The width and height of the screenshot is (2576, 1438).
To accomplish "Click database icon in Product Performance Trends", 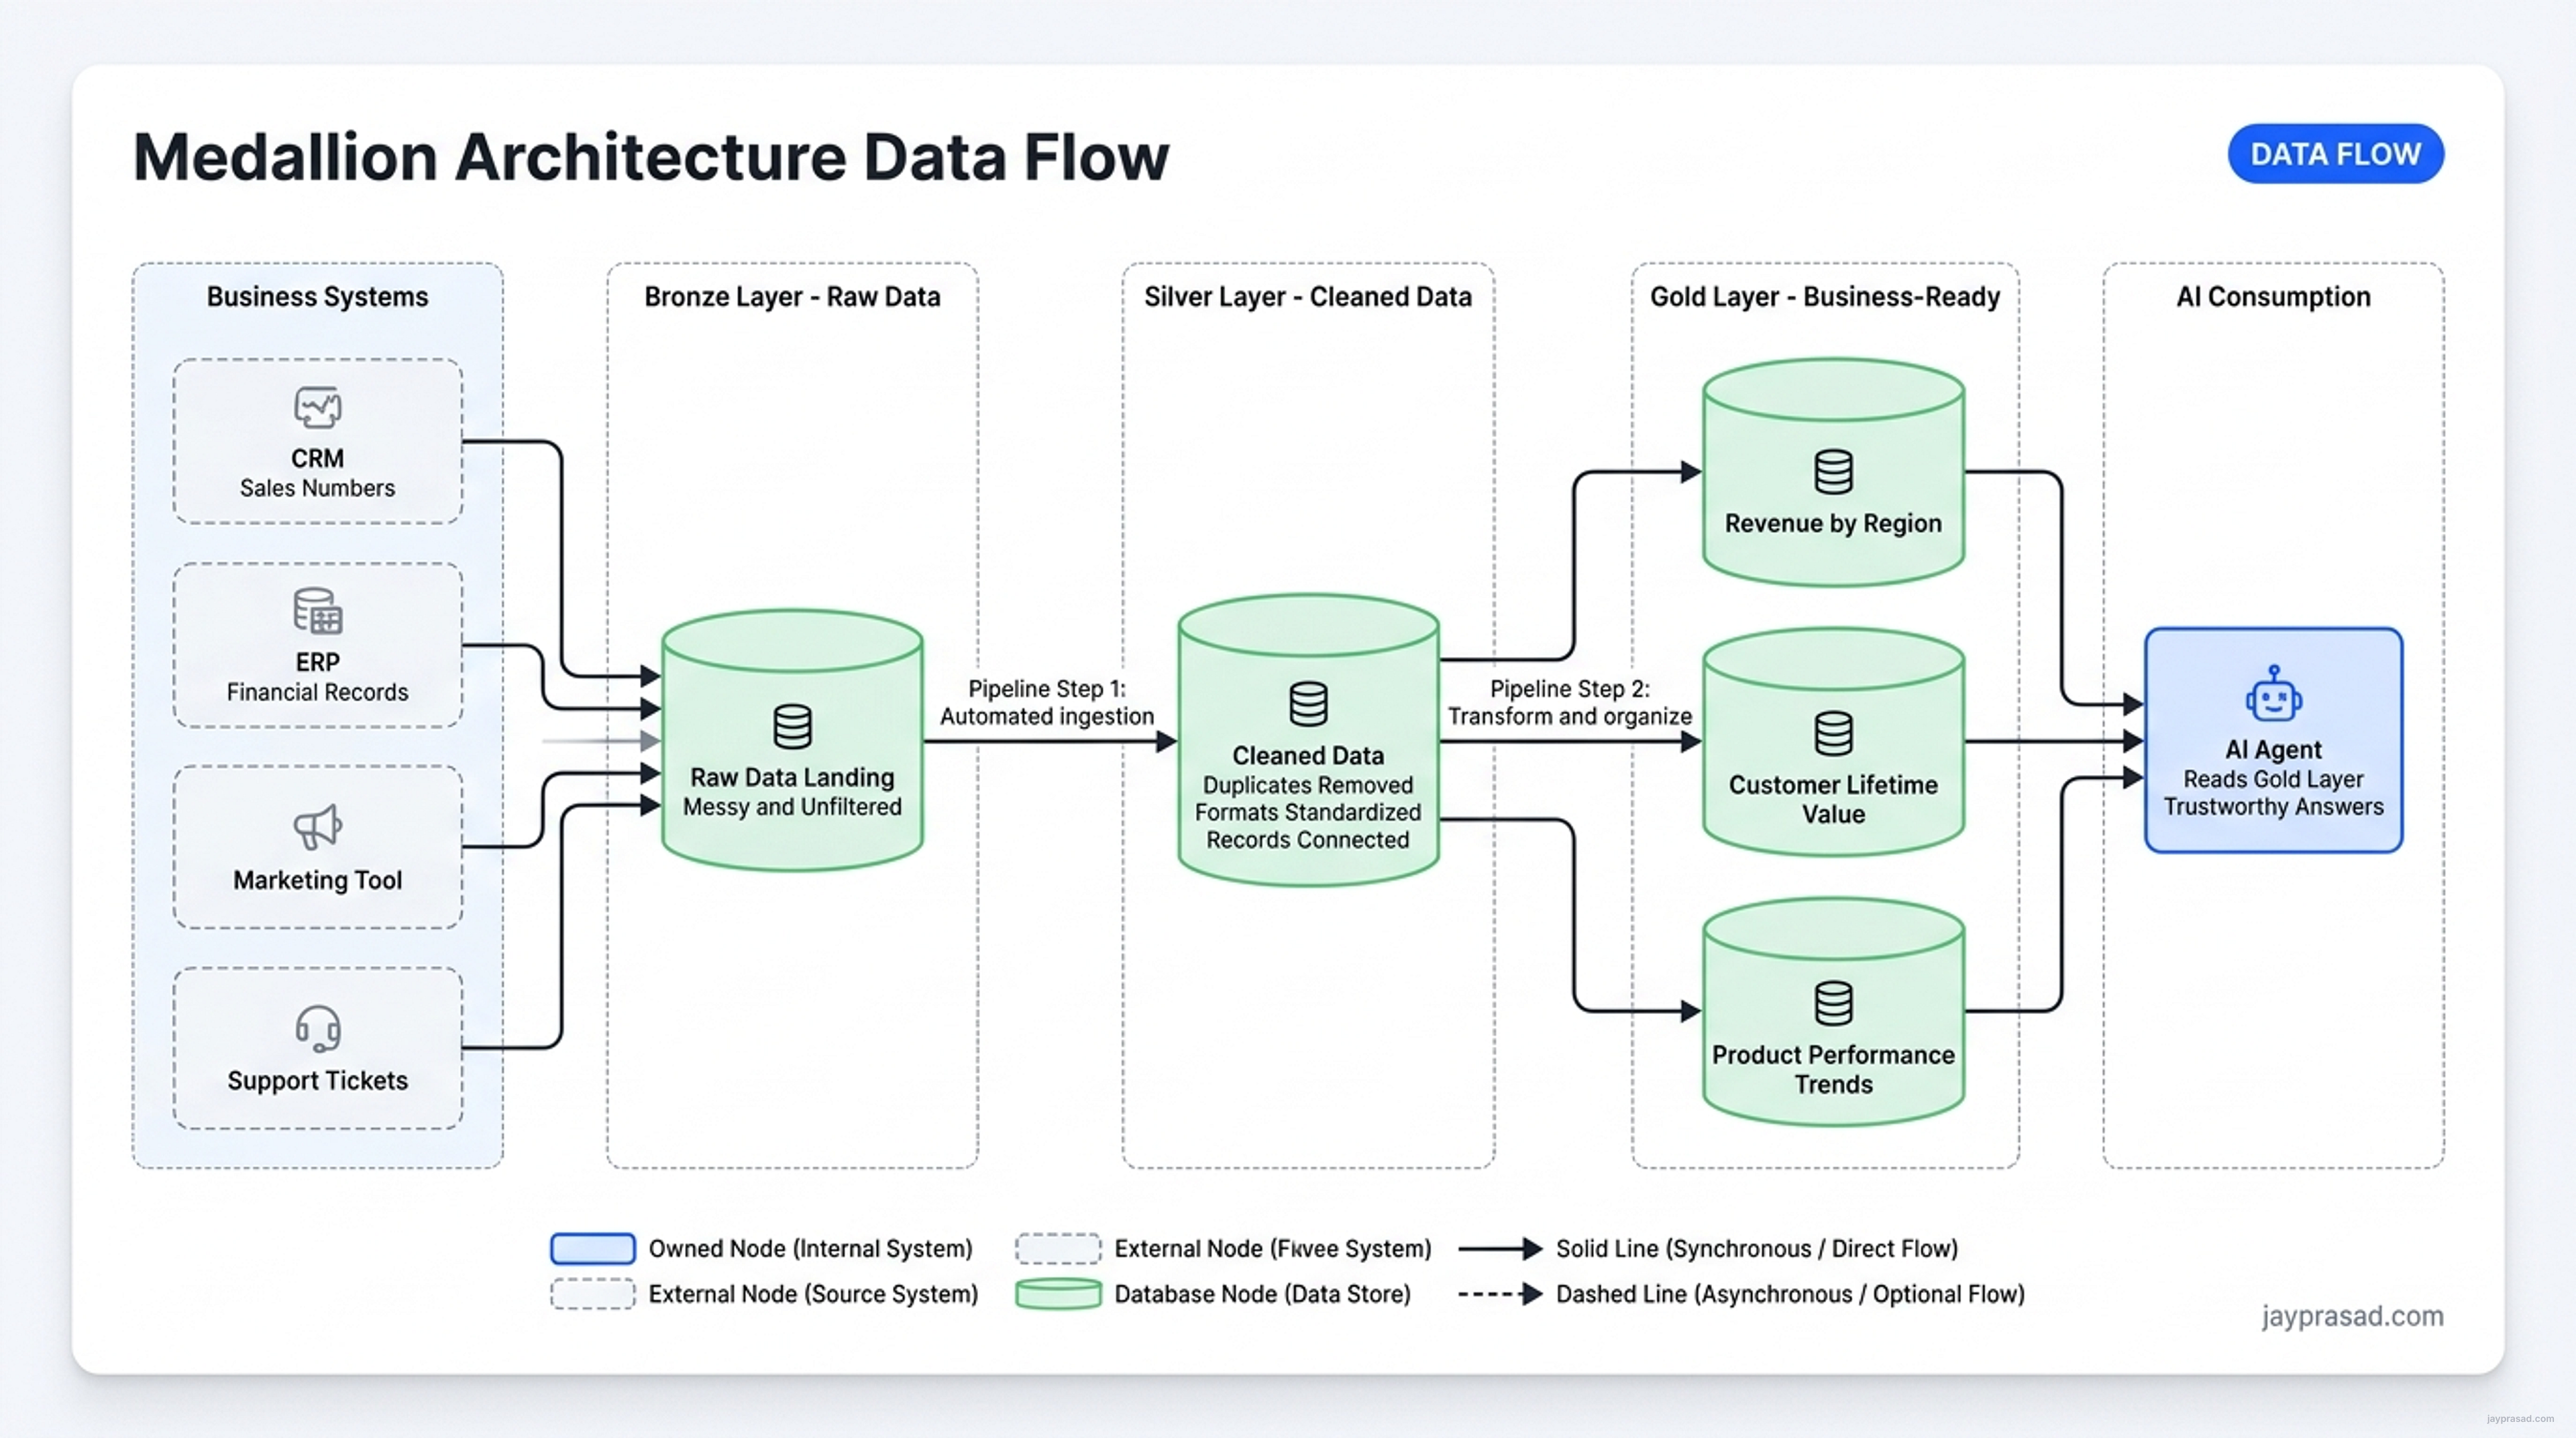I will point(1833,1003).
